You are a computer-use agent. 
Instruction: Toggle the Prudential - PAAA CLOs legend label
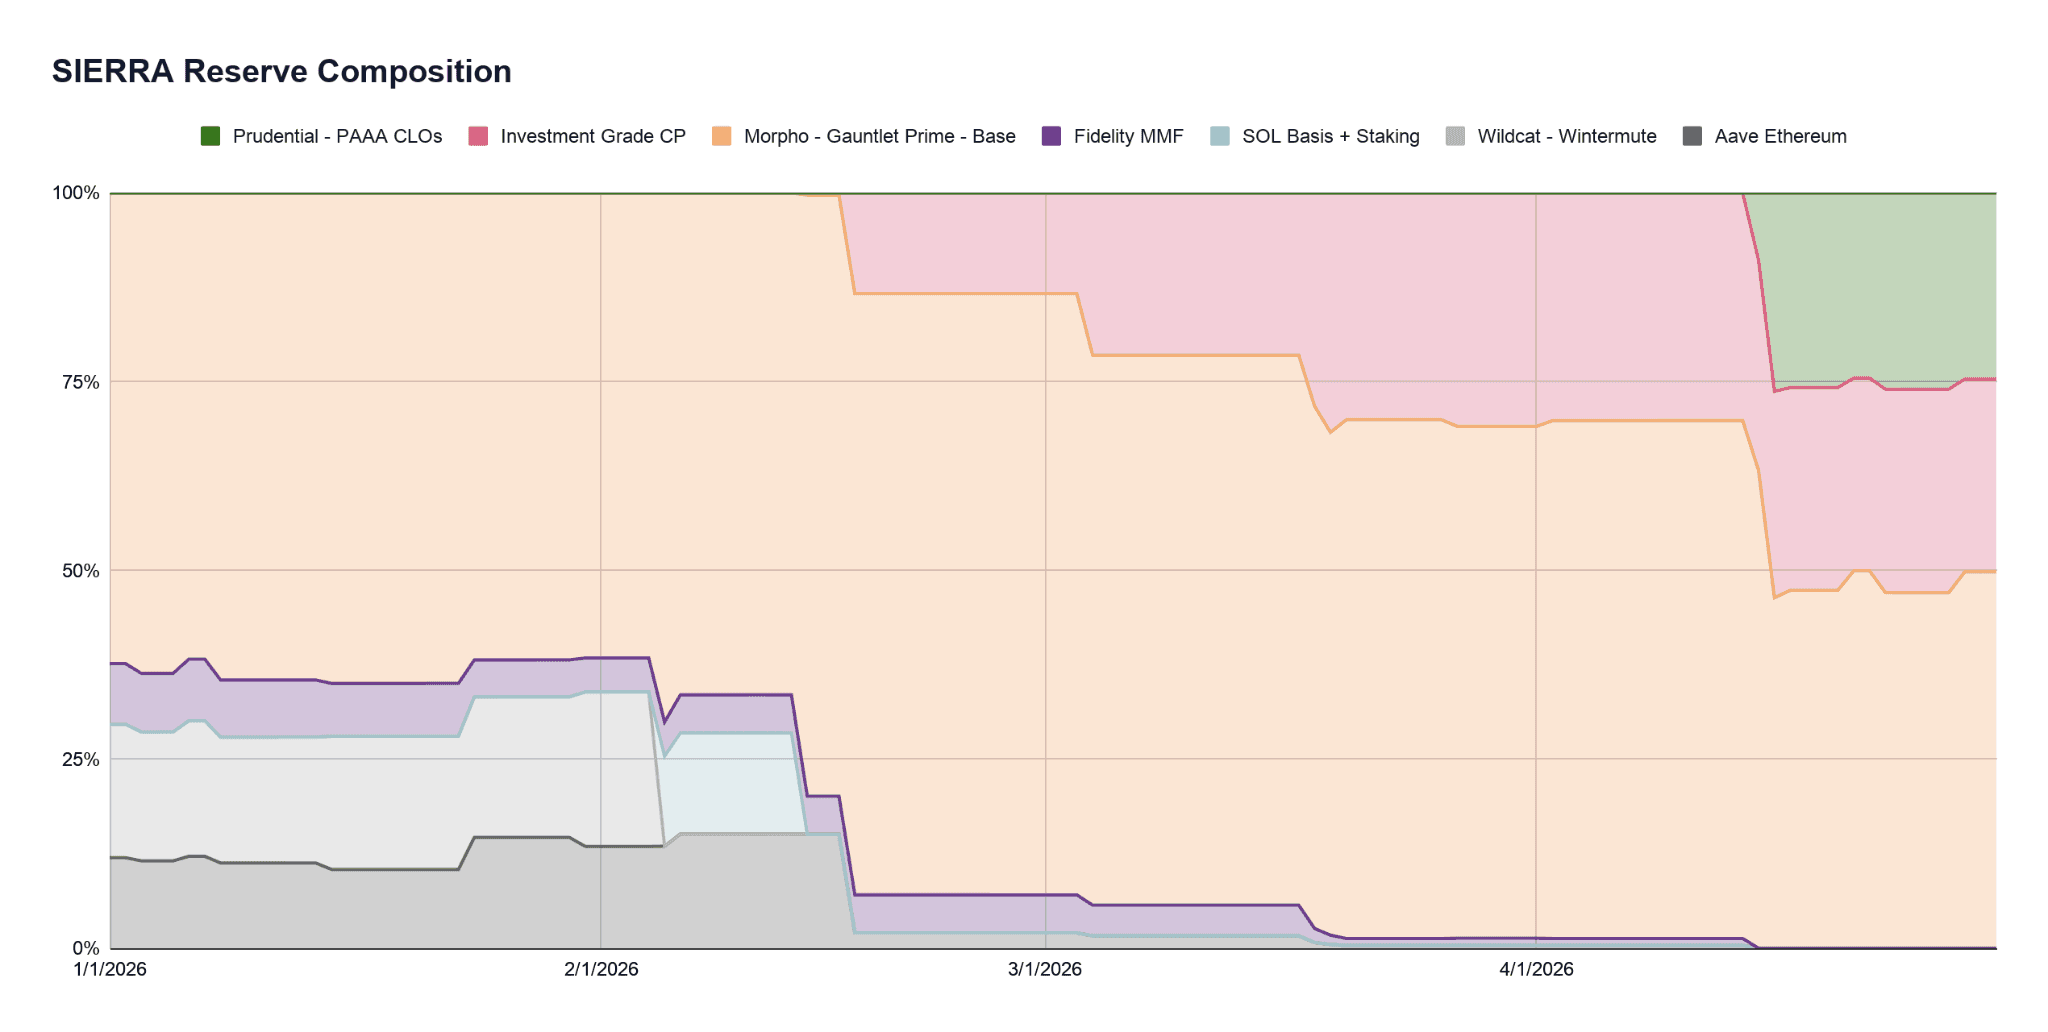tap(337, 136)
